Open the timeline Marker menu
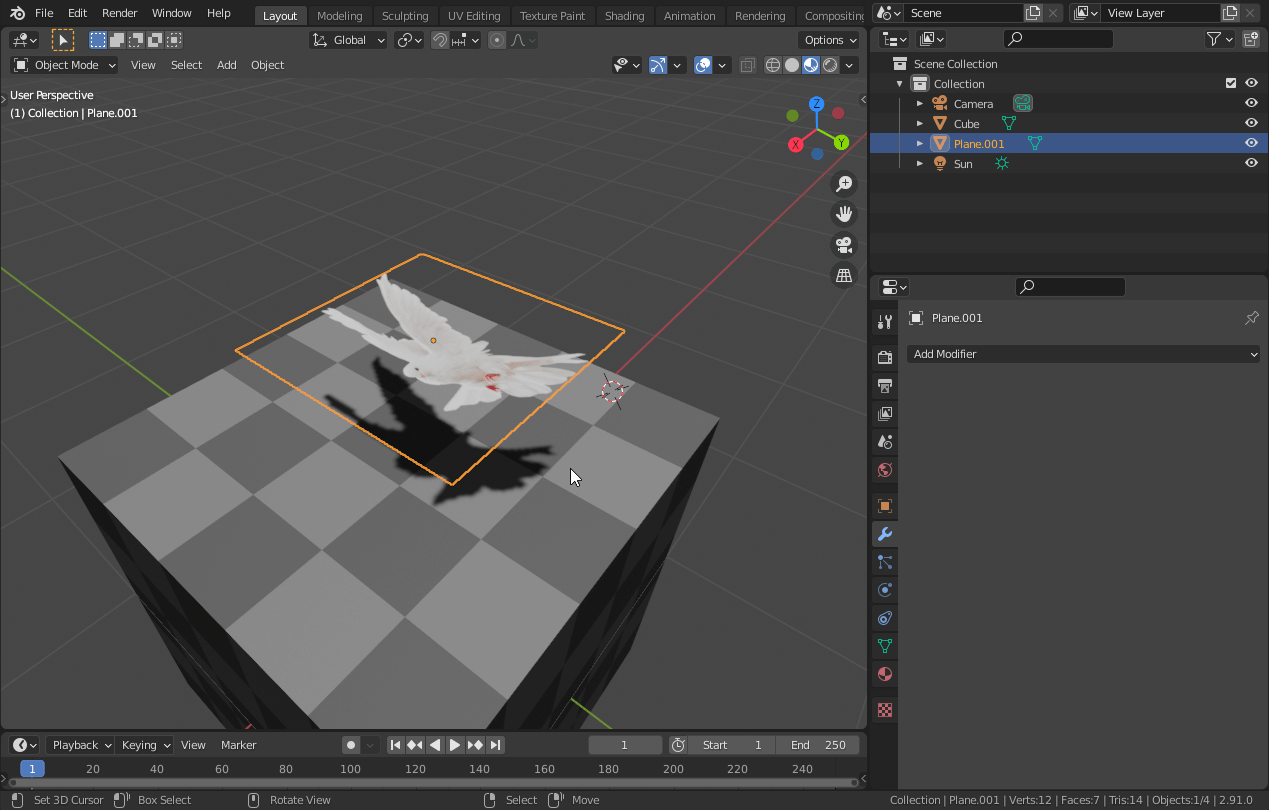This screenshot has height=810, width=1269. (239, 745)
